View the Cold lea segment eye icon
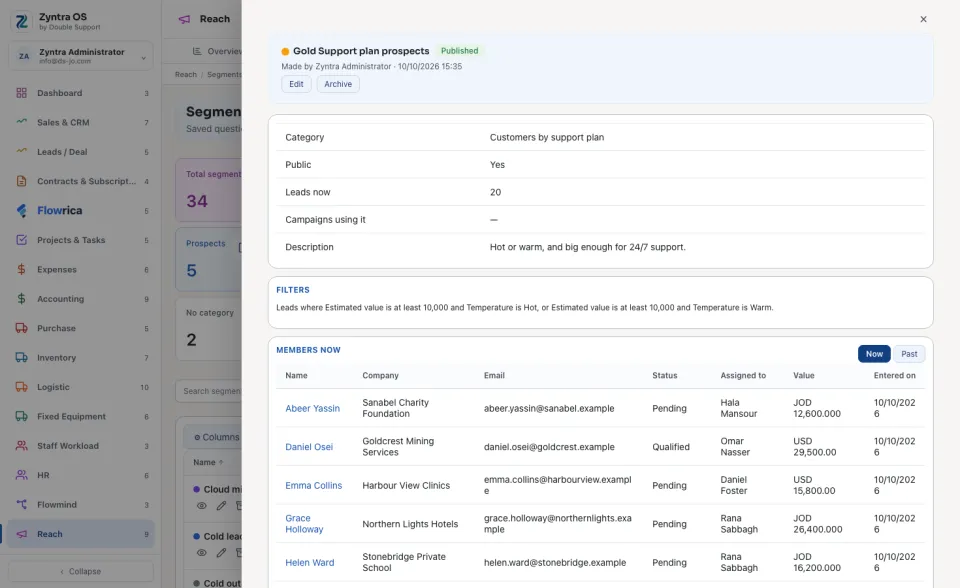Image resolution: width=960 pixels, height=588 pixels. pos(201,552)
